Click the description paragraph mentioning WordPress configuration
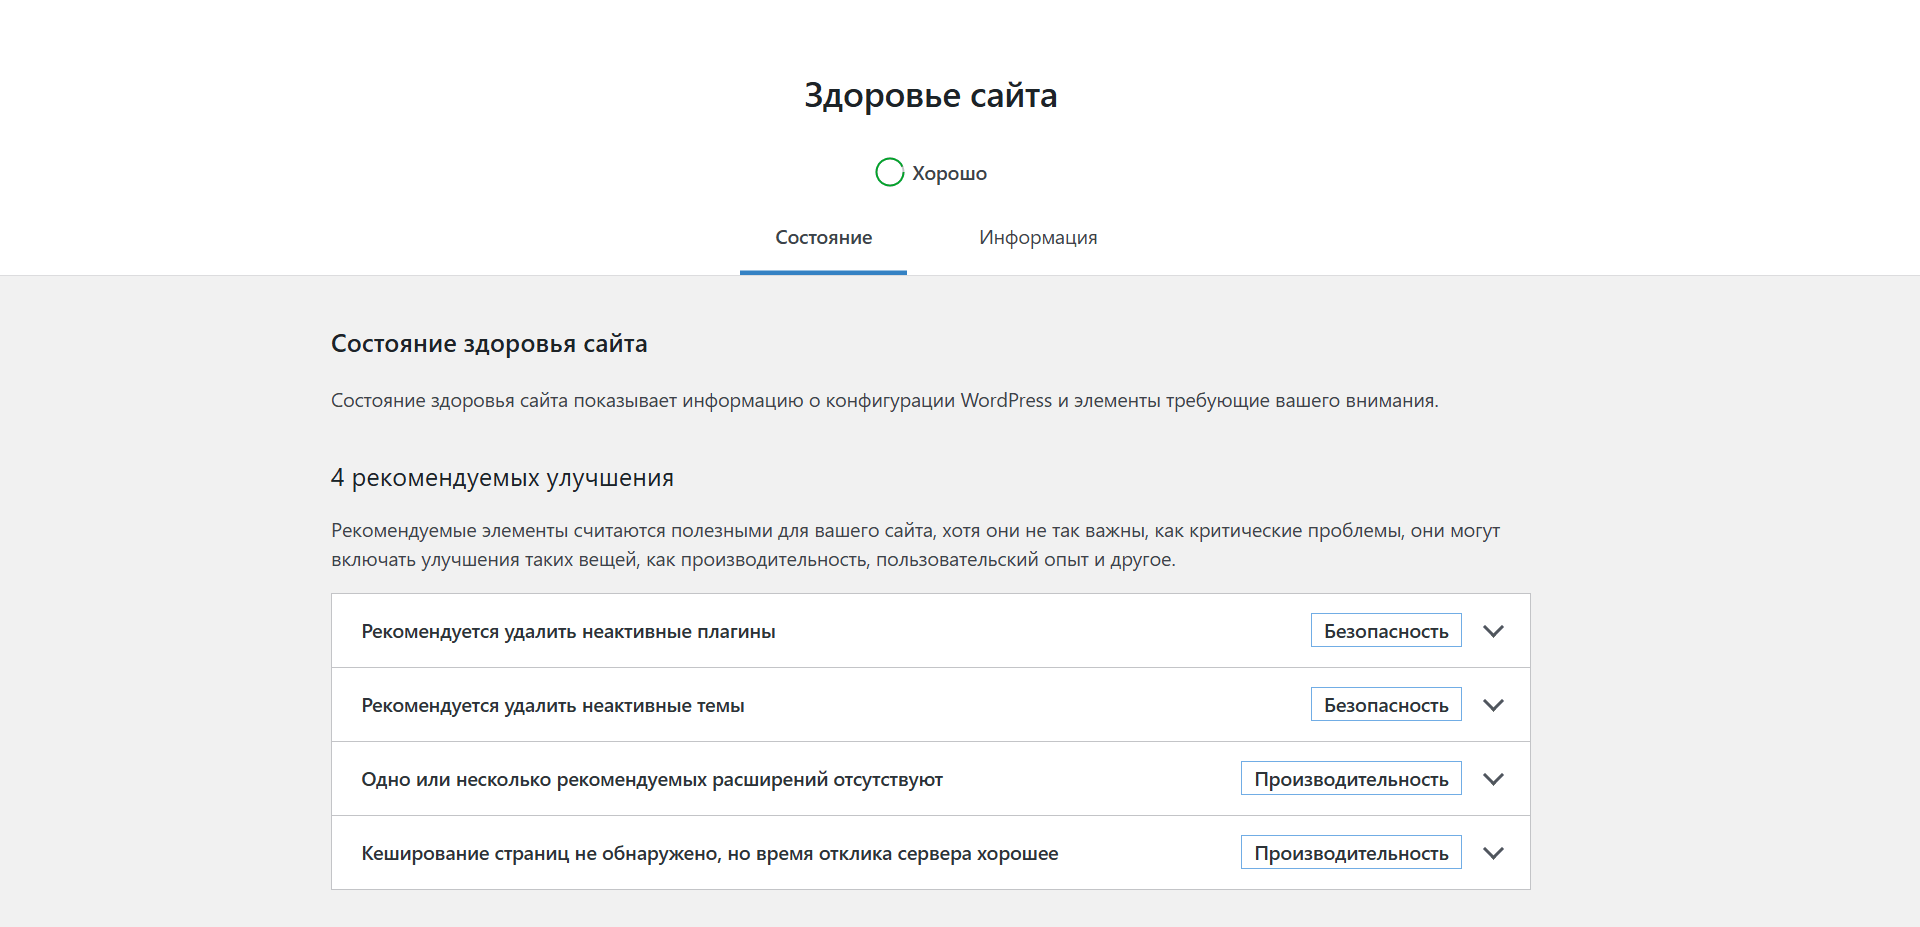 (x=884, y=401)
